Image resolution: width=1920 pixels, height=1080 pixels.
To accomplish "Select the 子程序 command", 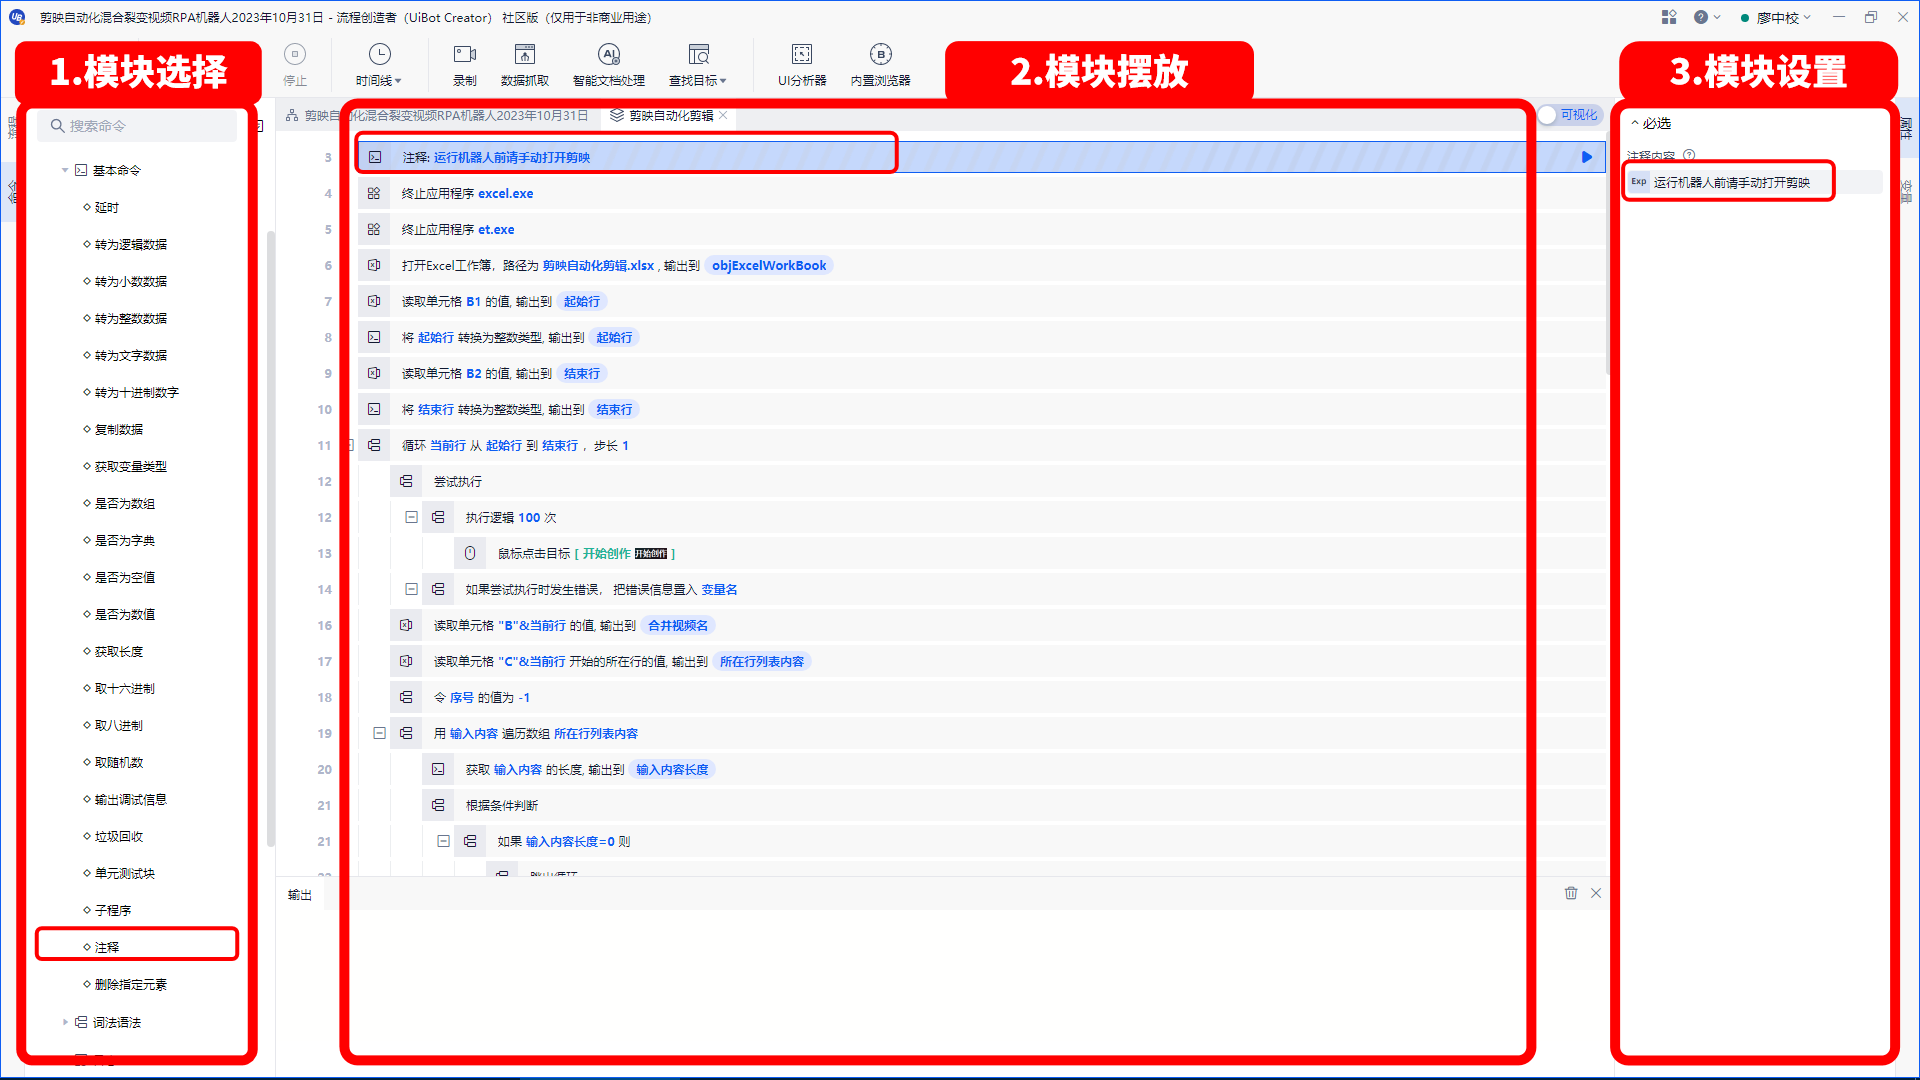I will click(113, 911).
